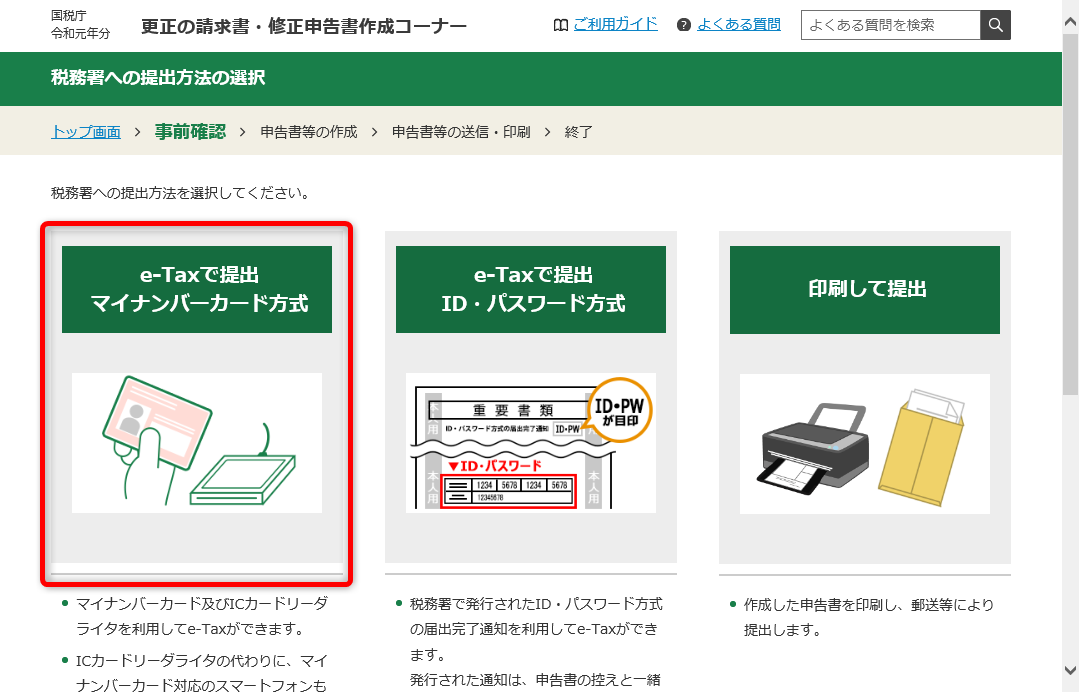
Task: Click the 申告書等の送信・印刷 breadcrumb step
Action: point(461,131)
